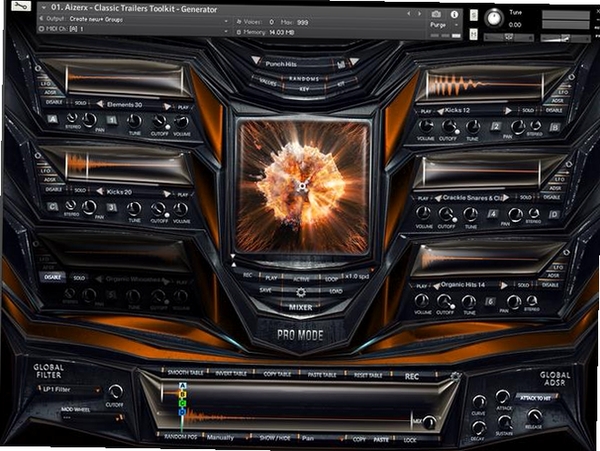Image resolution: width=600 pixels, height=451 pixels.
Task: Toggle DISABLE on the Organic Whooshes layer
Action: click(52, 277)
